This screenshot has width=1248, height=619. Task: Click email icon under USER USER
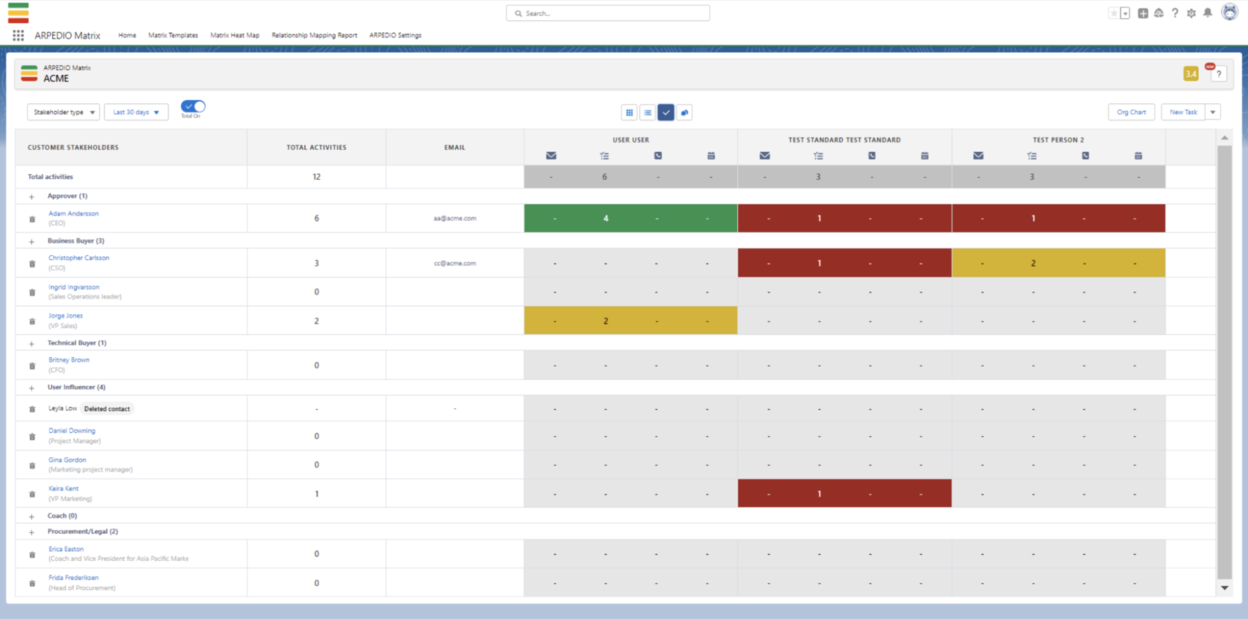coord(551,156)
